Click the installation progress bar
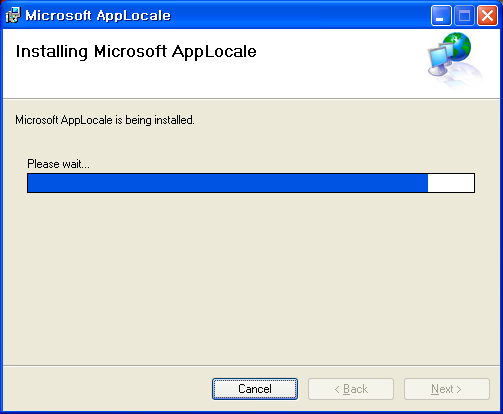 [251, 183]
